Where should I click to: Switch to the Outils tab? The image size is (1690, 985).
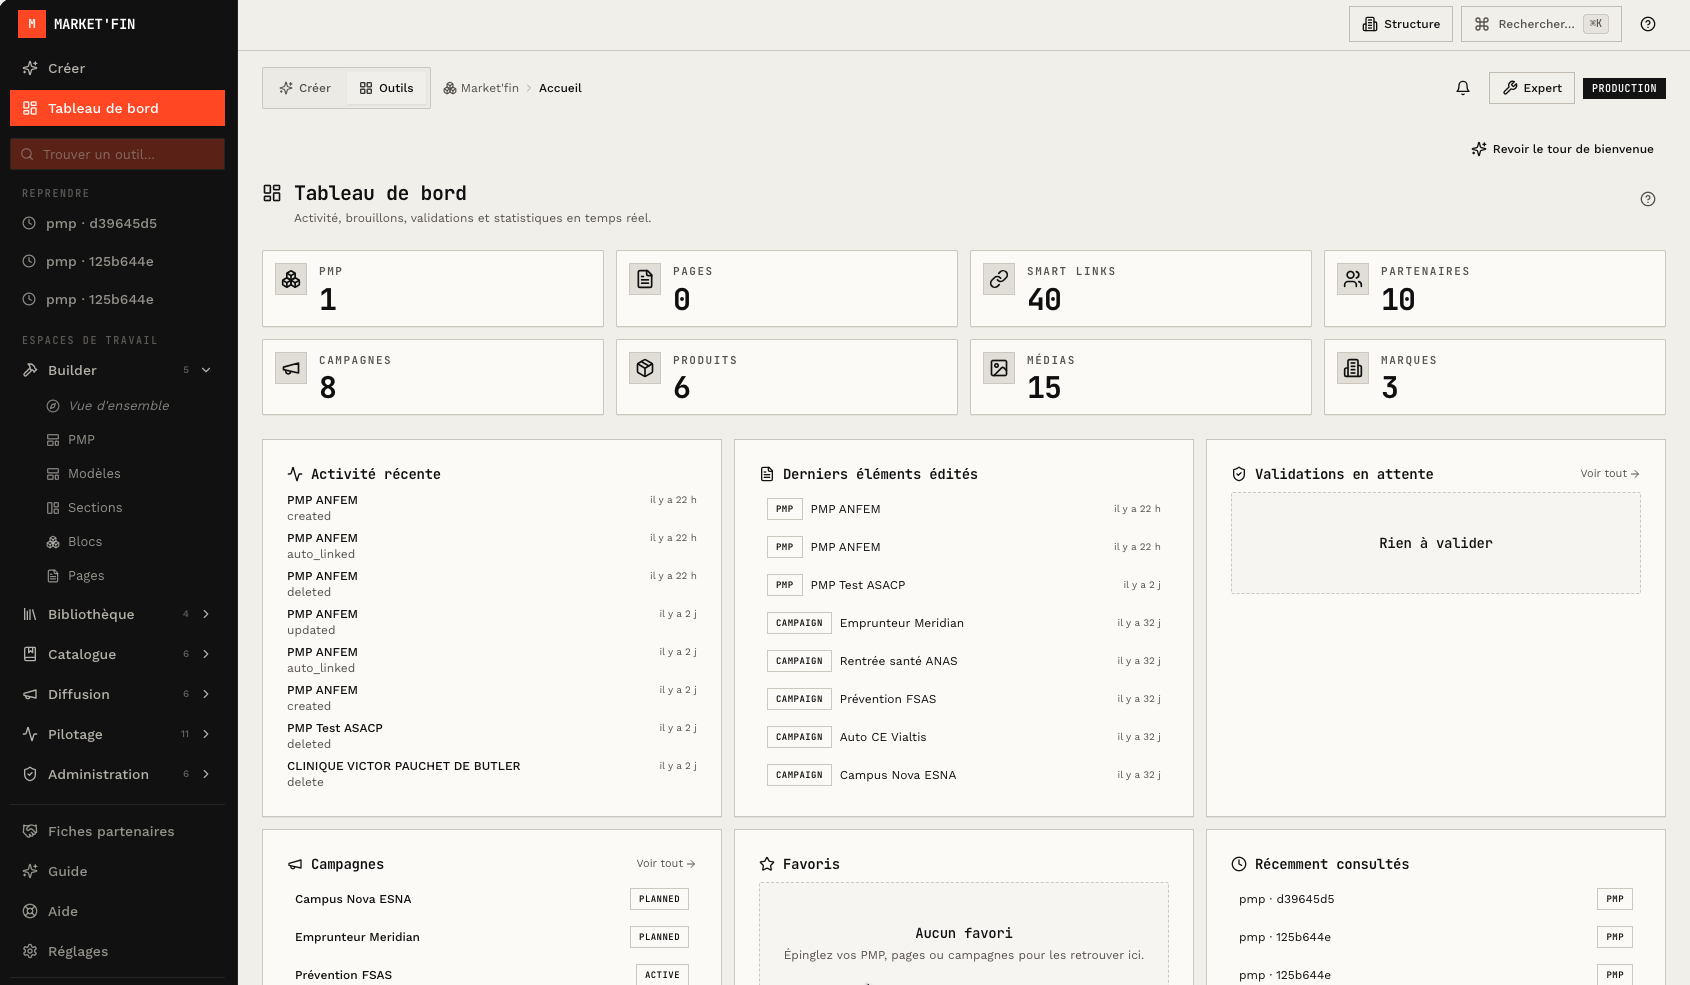point(387,88)
